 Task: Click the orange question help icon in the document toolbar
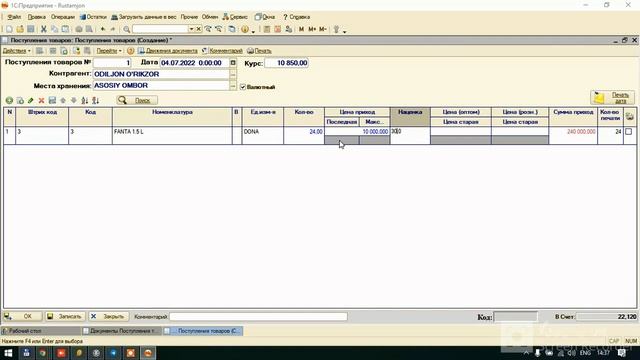(131, 51)
